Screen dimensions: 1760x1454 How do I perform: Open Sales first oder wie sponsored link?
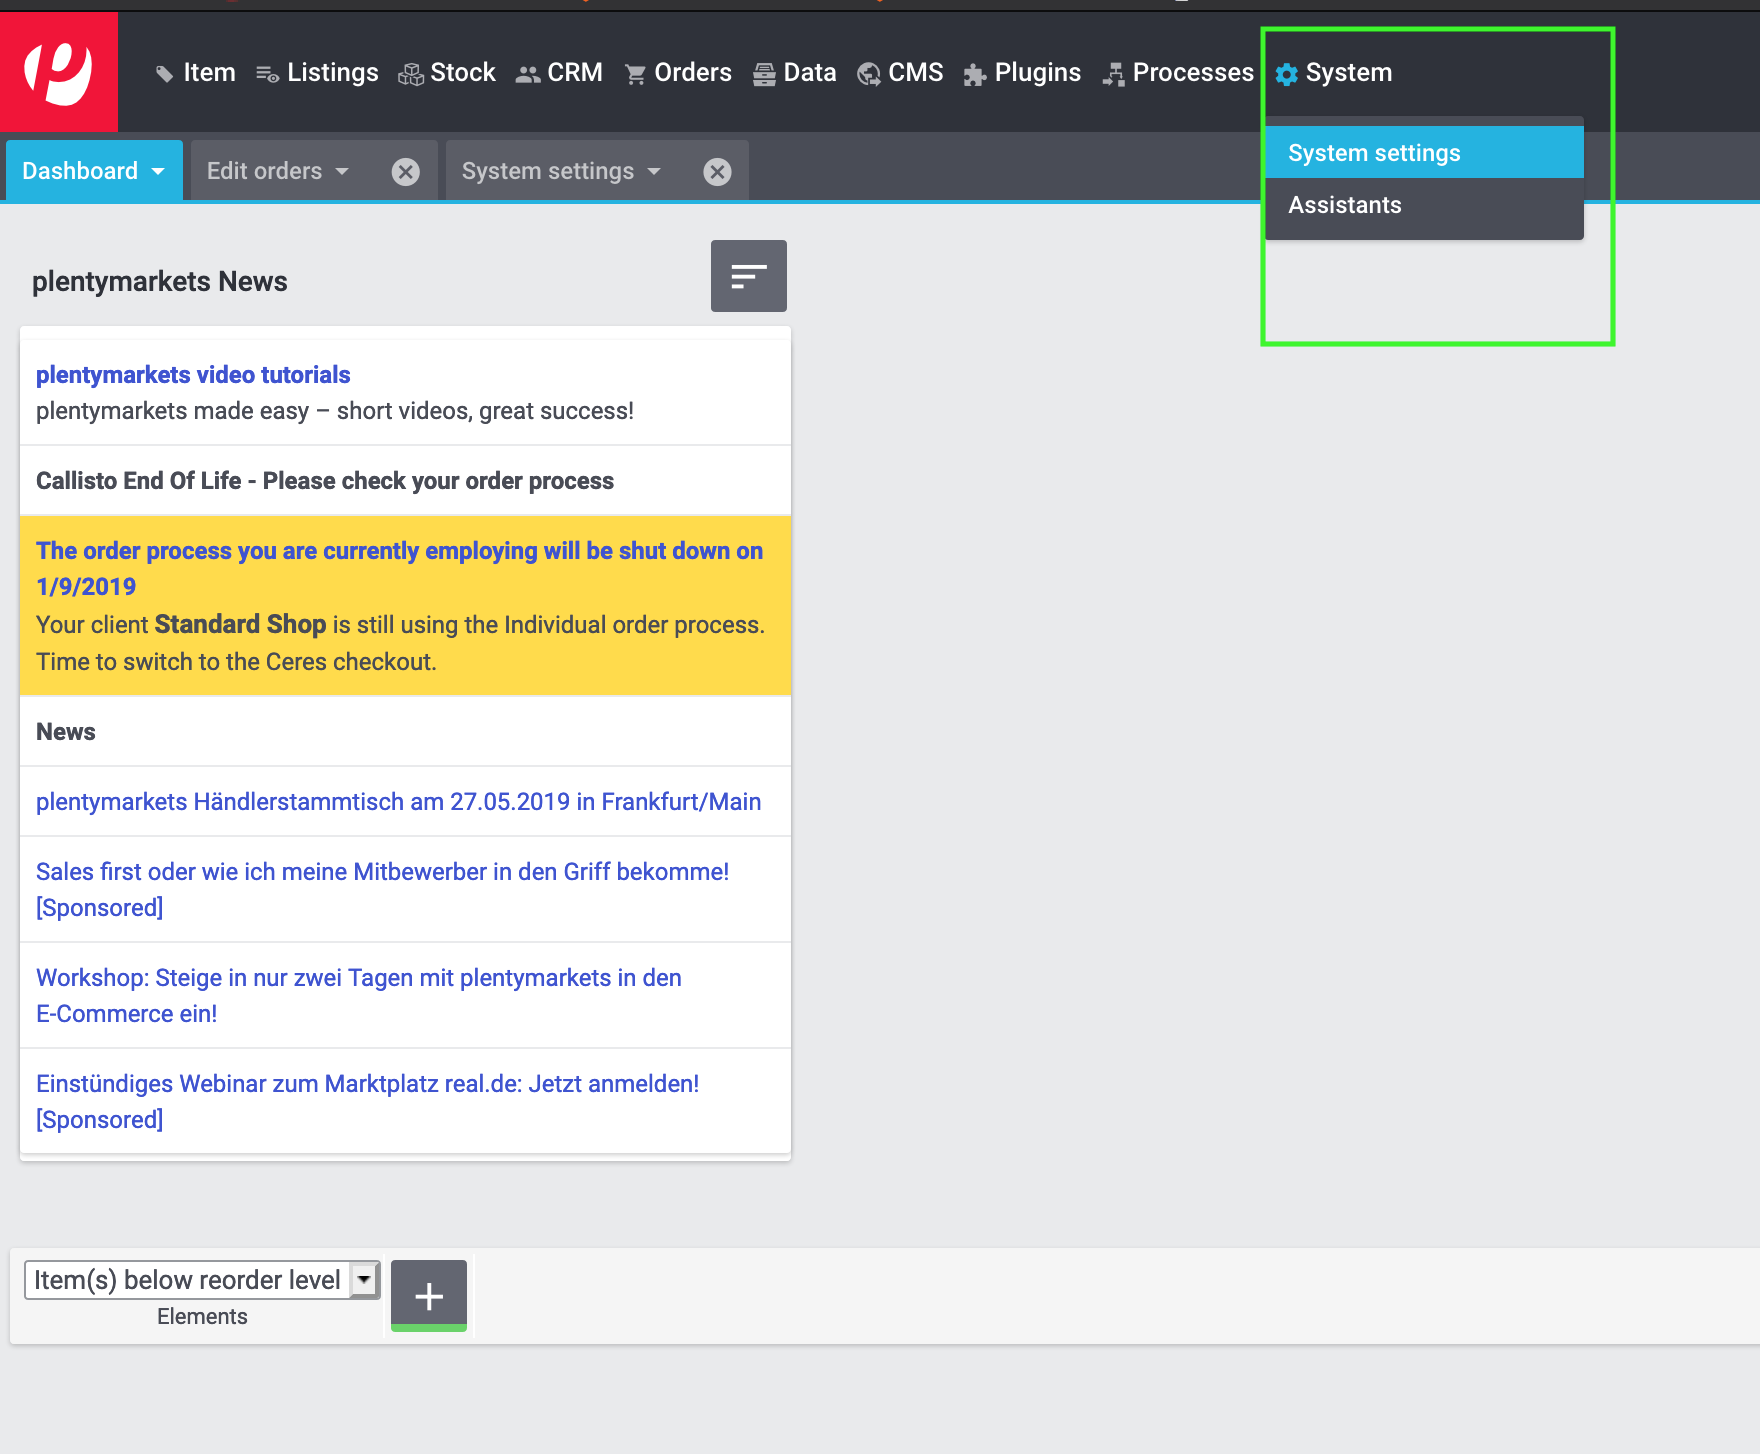click(382, 890)
